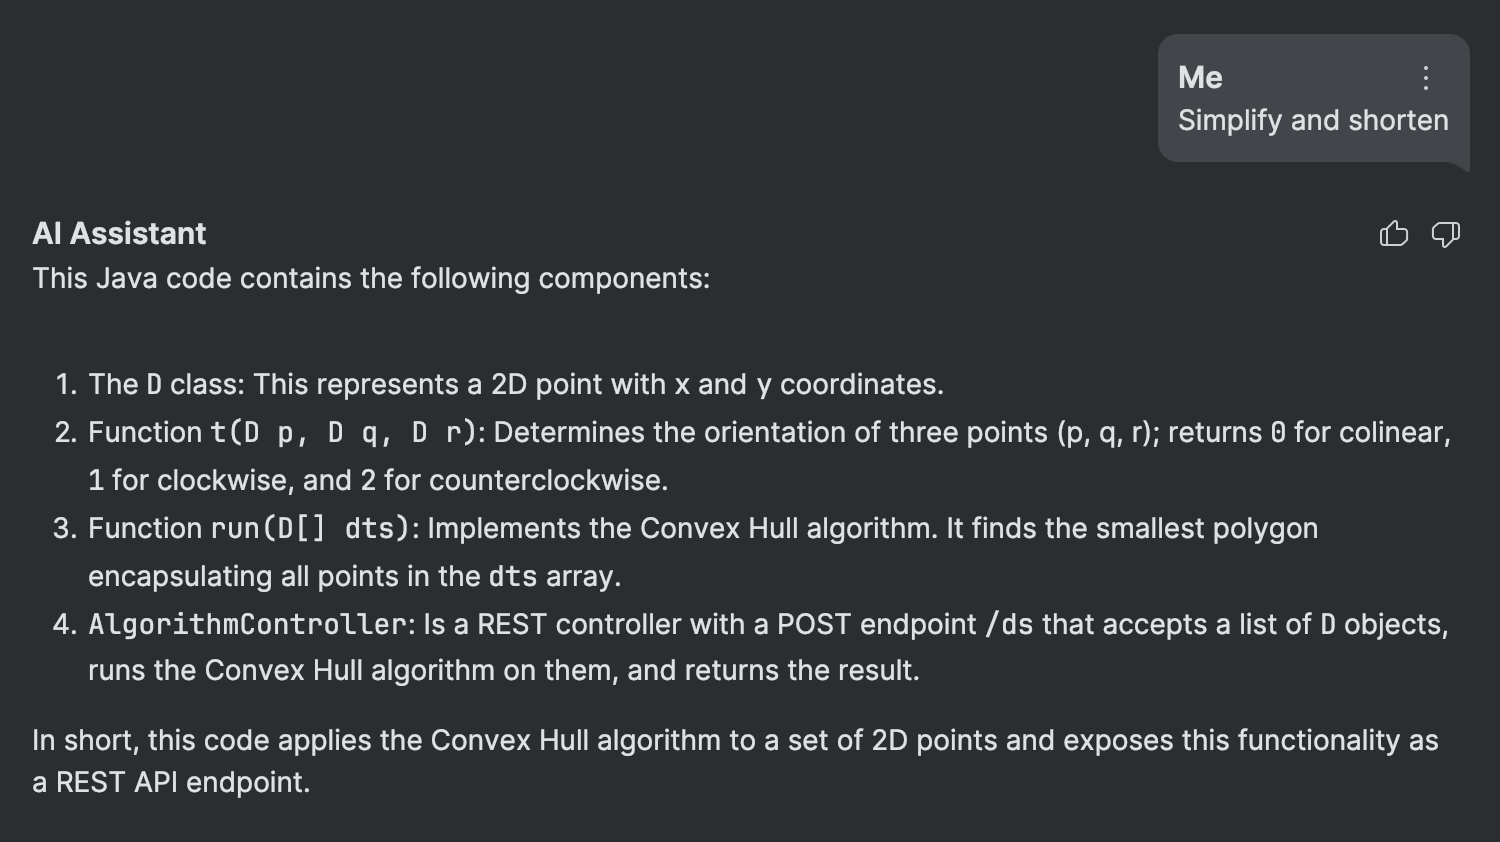Select the 'Me' sender label
This screenshot has height=842, width=1500.
(x=1200, y=77)
